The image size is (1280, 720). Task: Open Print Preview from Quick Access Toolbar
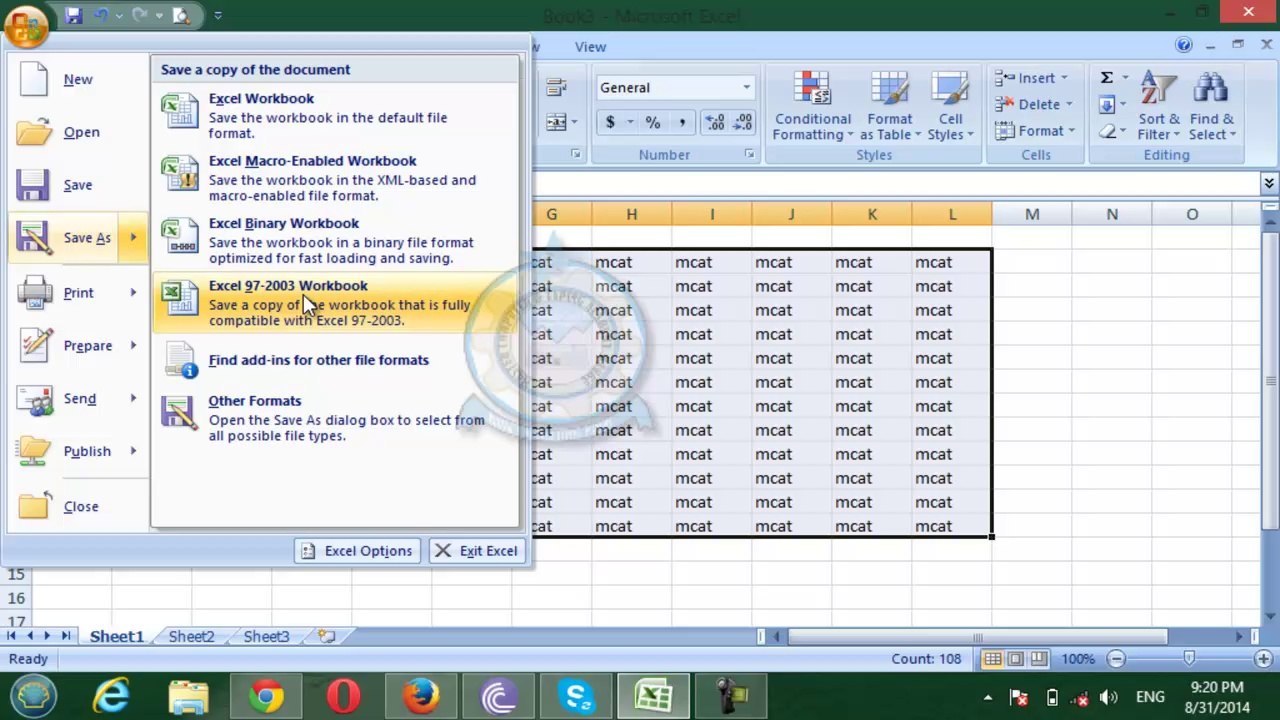181,15
